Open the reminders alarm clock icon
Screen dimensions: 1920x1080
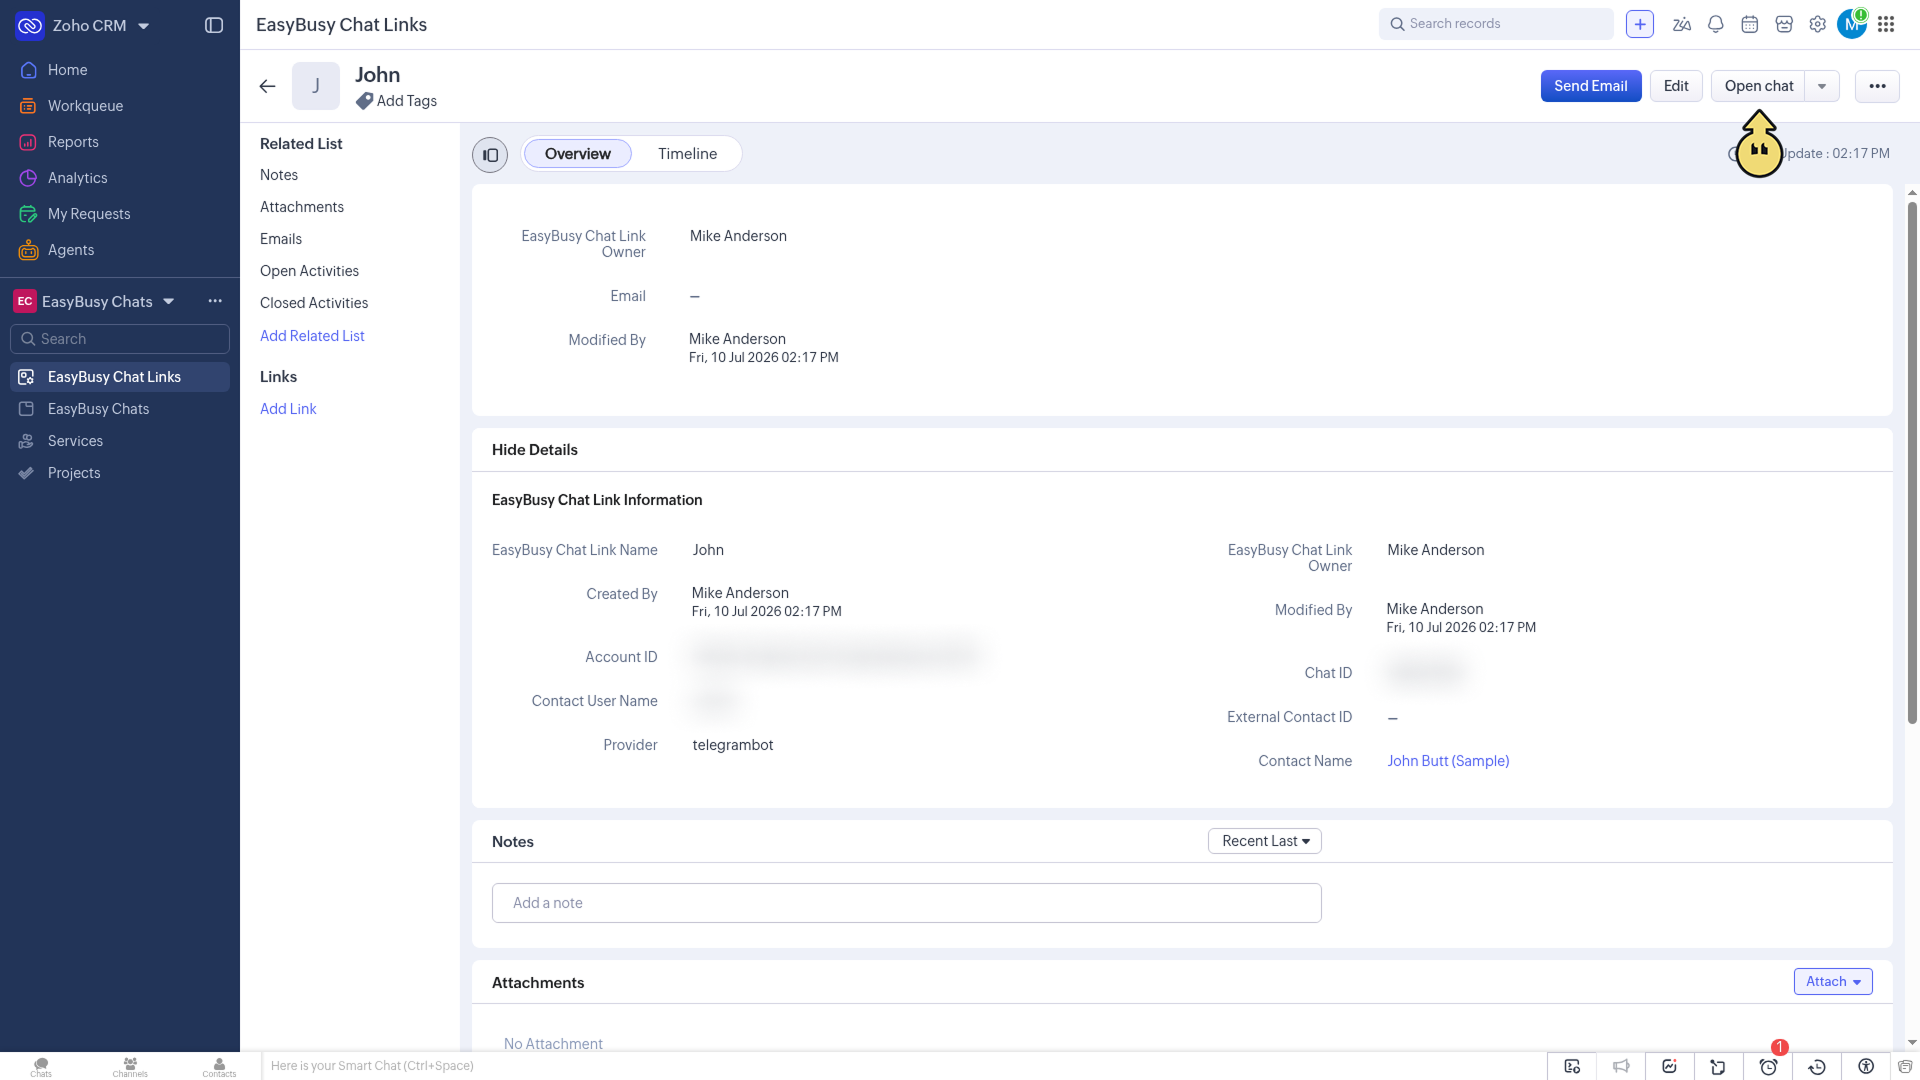pyautogui.click(x=1768, y=1067)
